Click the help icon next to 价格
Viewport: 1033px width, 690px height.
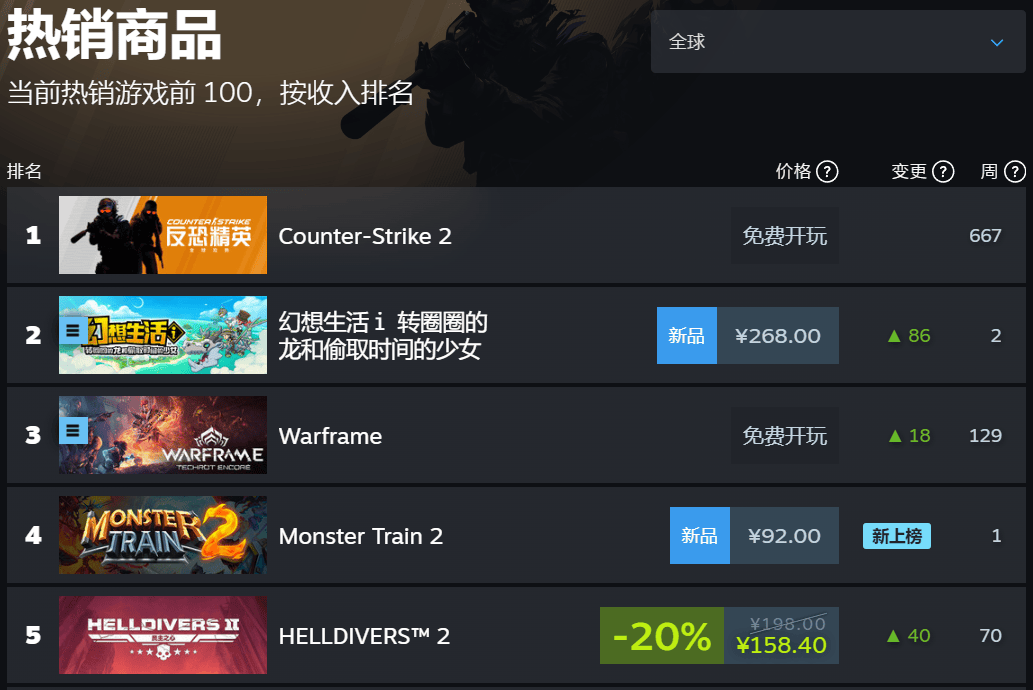pyautogui.click(x=827, y=172)
